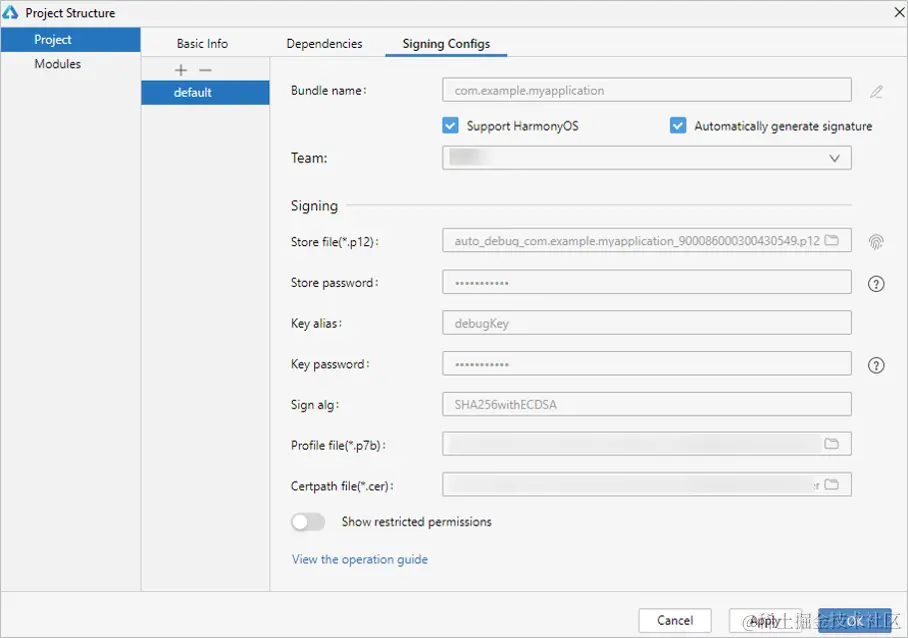Click the fingerprint icon beside Store file
The image size is (908, 638).
coord(876,242)
